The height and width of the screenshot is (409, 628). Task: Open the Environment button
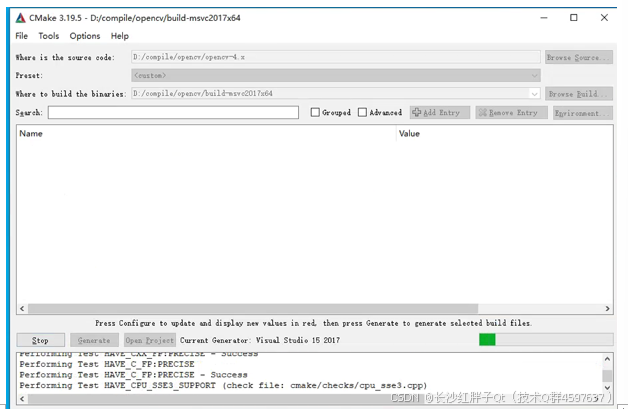pos(583,113)
